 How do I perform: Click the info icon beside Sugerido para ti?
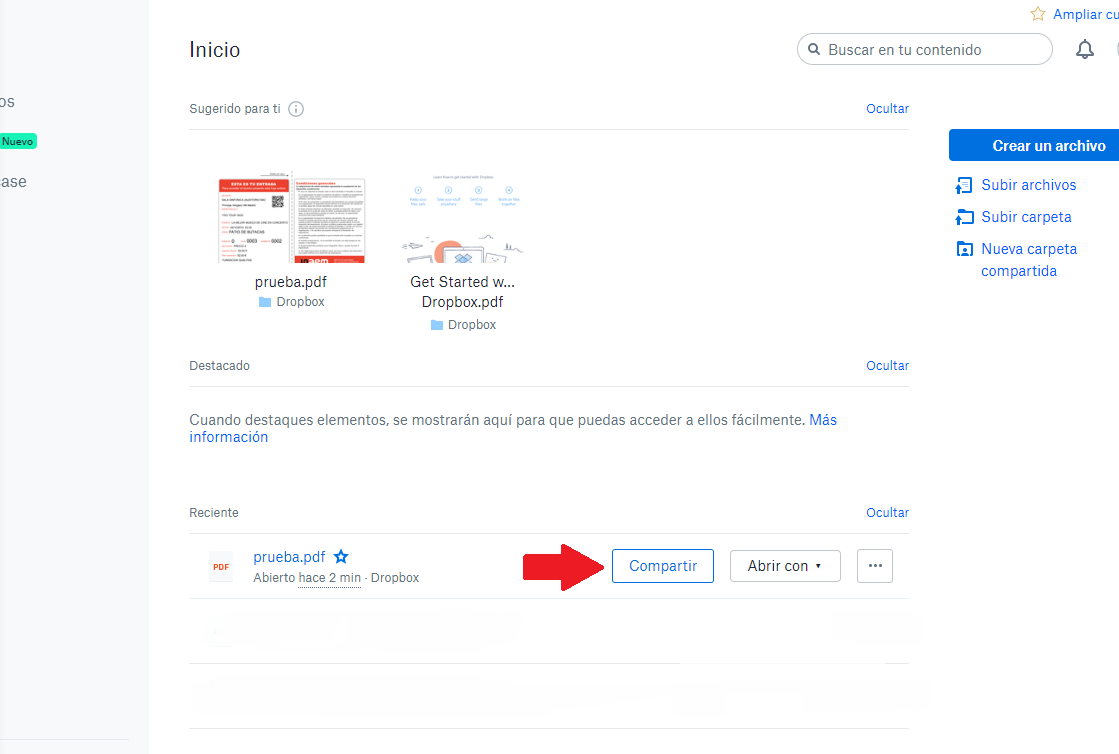click(295, 108)
